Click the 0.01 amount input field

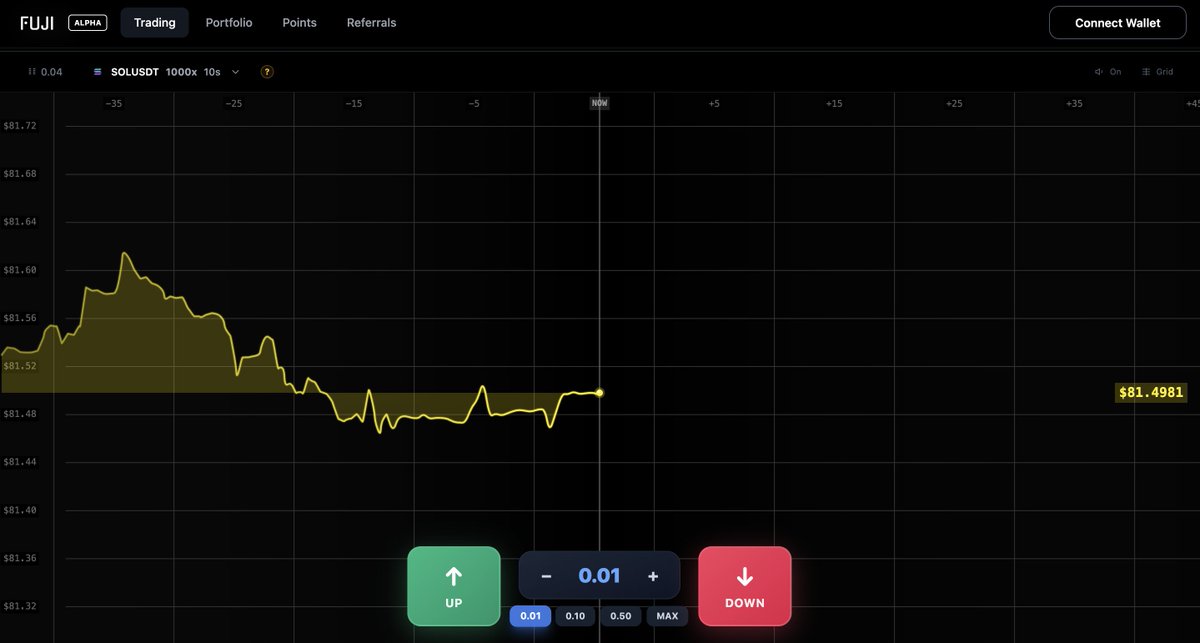point(599,576)
